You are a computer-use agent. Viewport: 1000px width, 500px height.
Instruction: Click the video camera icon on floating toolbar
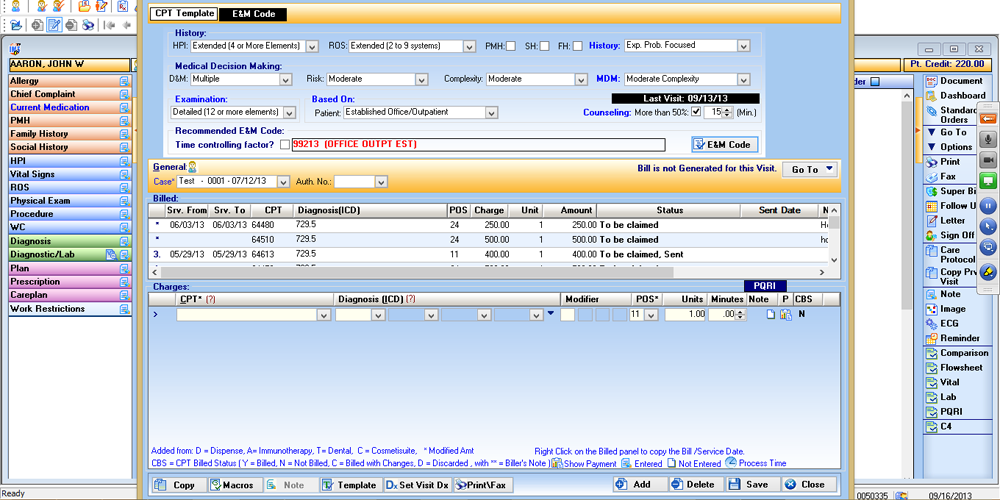tap(988, 159)
